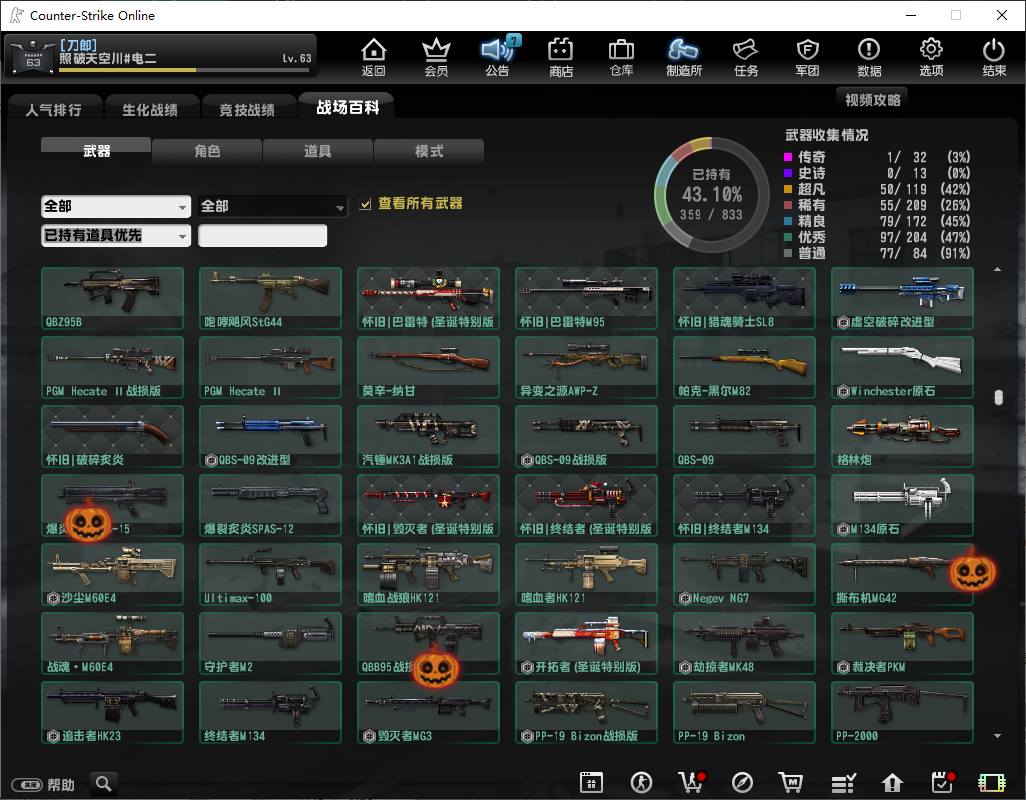The height and width of the screenshot is (800, 1026).
Task: Click the scroll up arrow of weapon list
Action: tap(997, 270)
